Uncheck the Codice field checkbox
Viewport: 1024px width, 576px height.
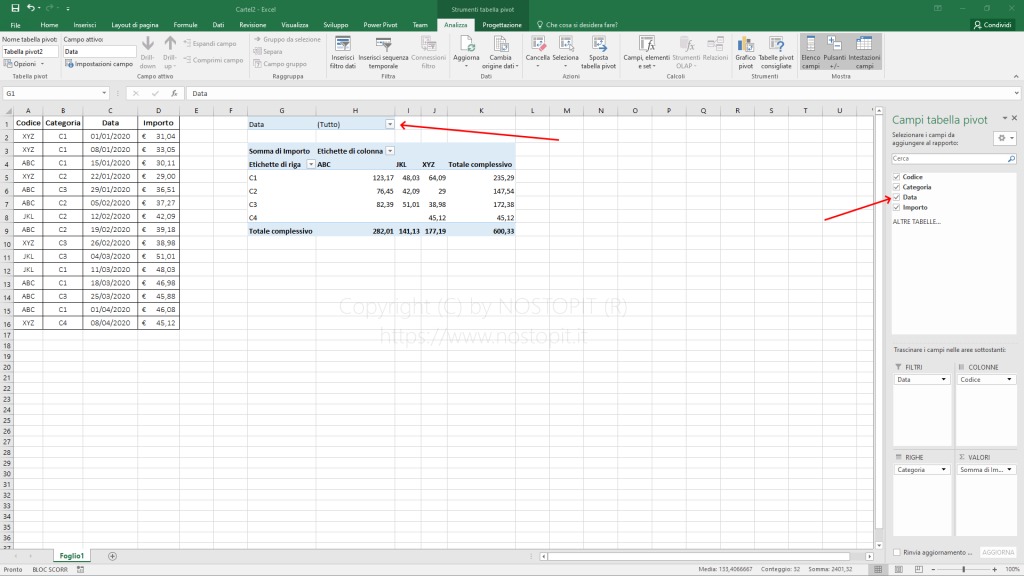897,177
